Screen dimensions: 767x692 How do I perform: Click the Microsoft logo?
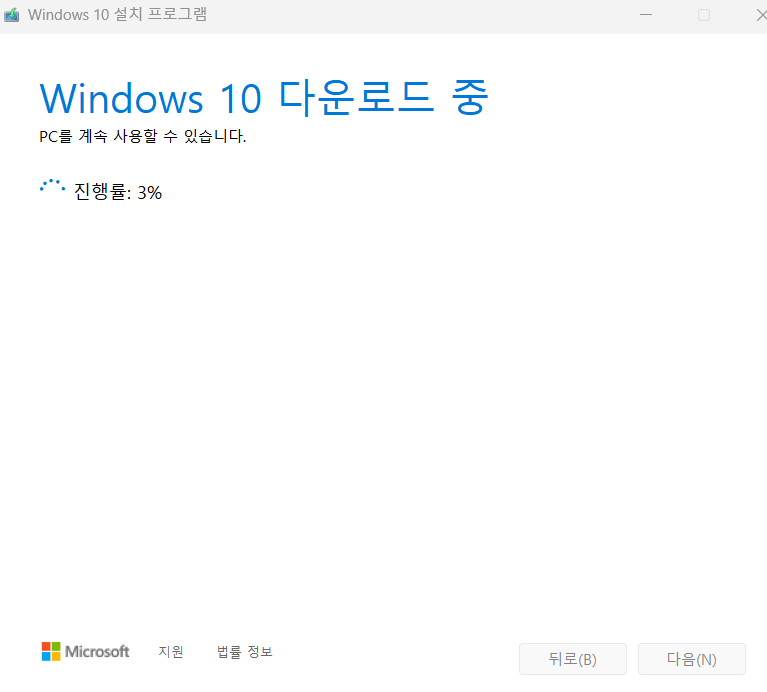[85, 651]
